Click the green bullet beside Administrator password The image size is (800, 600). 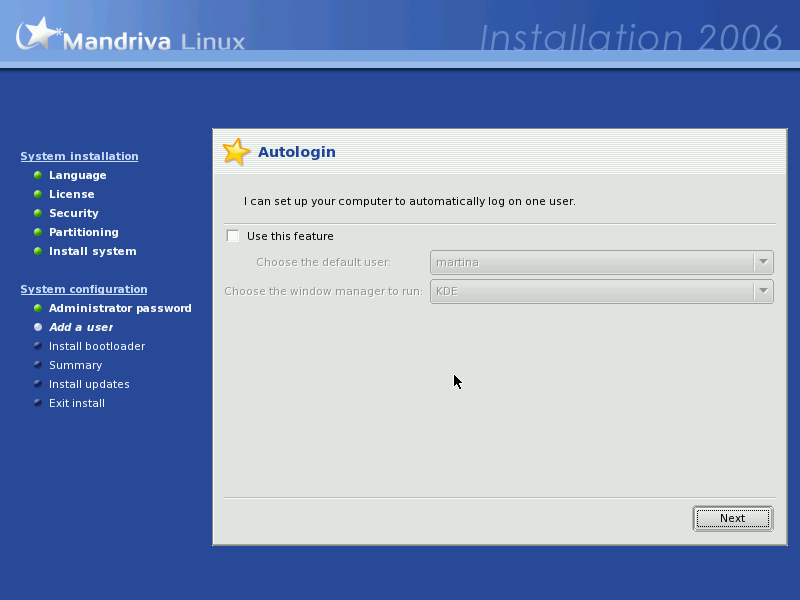point(38,308)
